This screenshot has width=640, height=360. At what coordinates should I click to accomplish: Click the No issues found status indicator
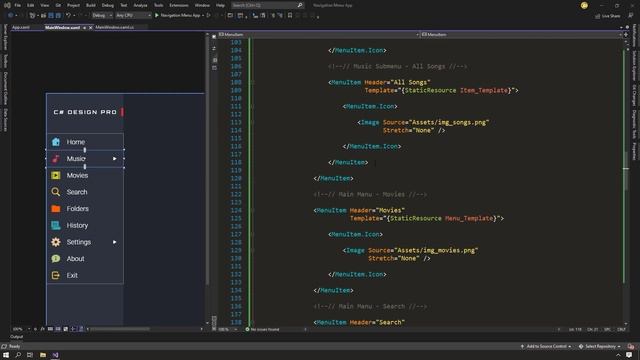click(262, 329)
